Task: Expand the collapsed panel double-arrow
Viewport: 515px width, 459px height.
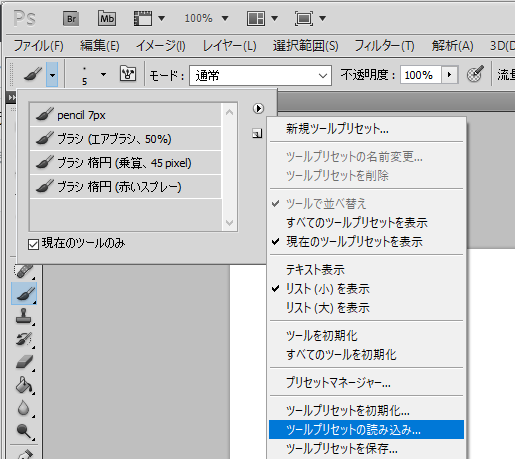Action: (12, 98)
